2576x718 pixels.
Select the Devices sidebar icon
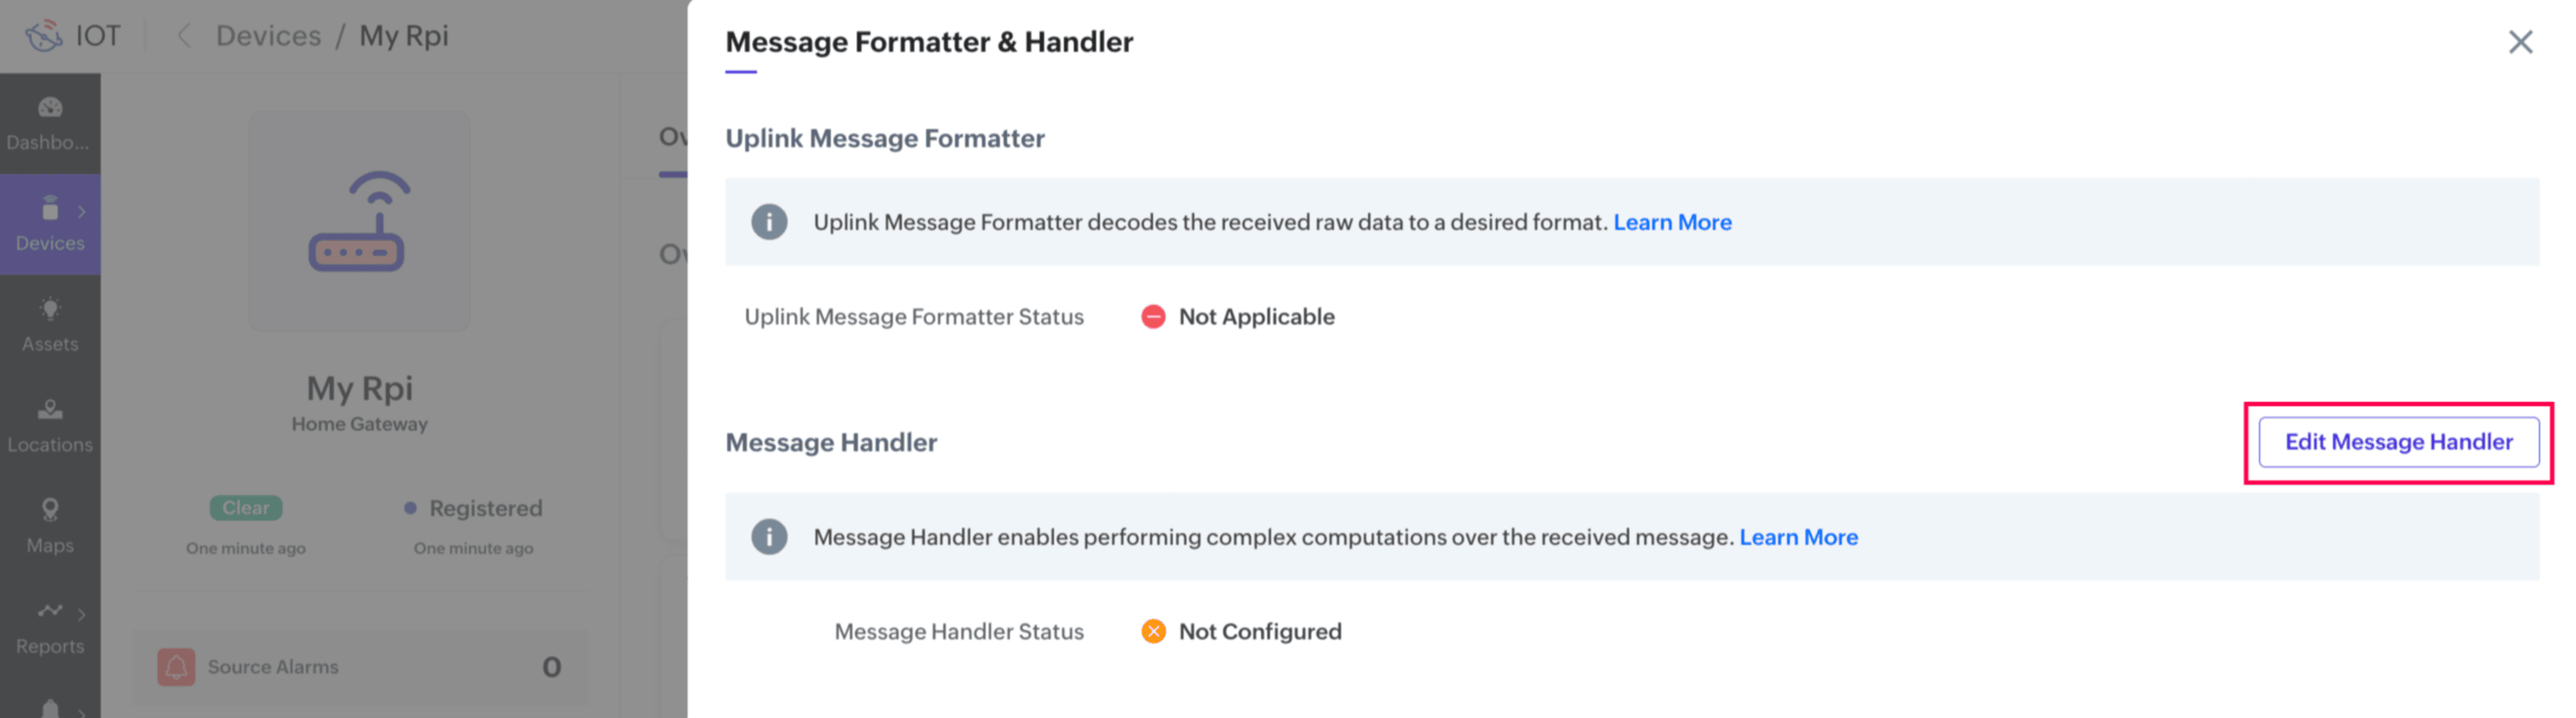click(50, 210)
